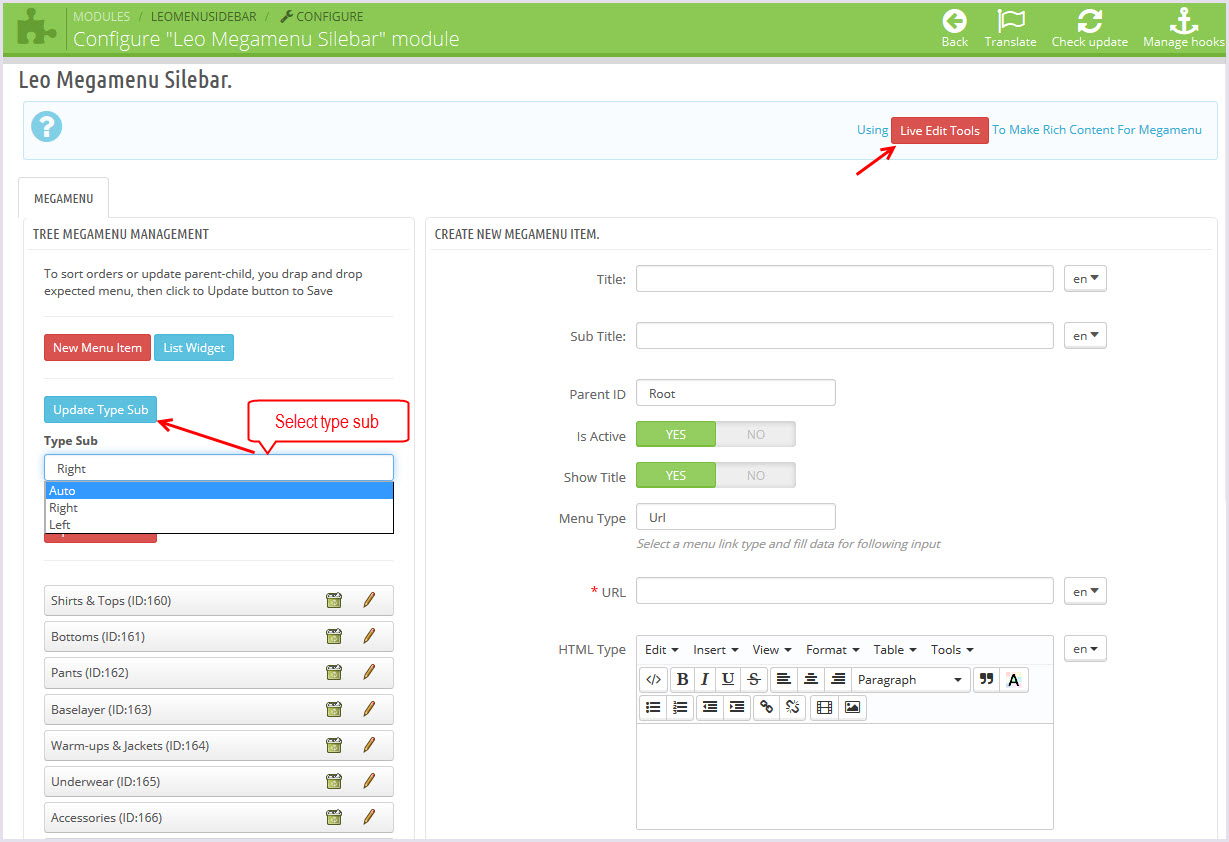Set Is Active to YES
1229x842 pixels.
[676, 434]
